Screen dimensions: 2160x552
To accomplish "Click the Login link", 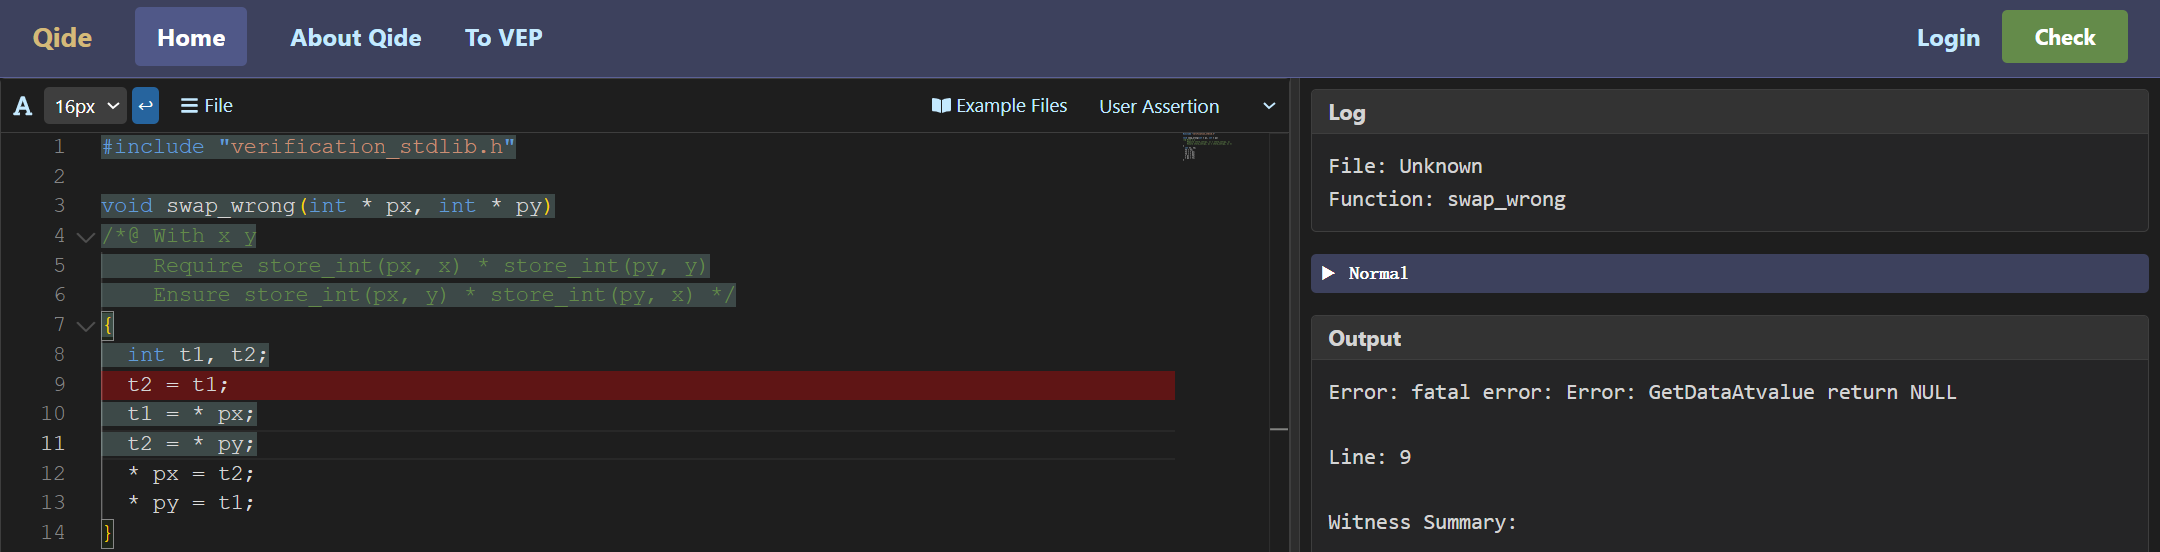I will click(x=1948, y=37).
